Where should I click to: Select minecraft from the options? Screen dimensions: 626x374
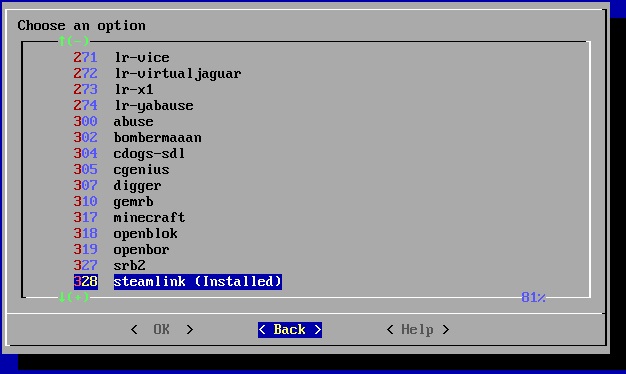click(129, 217)
